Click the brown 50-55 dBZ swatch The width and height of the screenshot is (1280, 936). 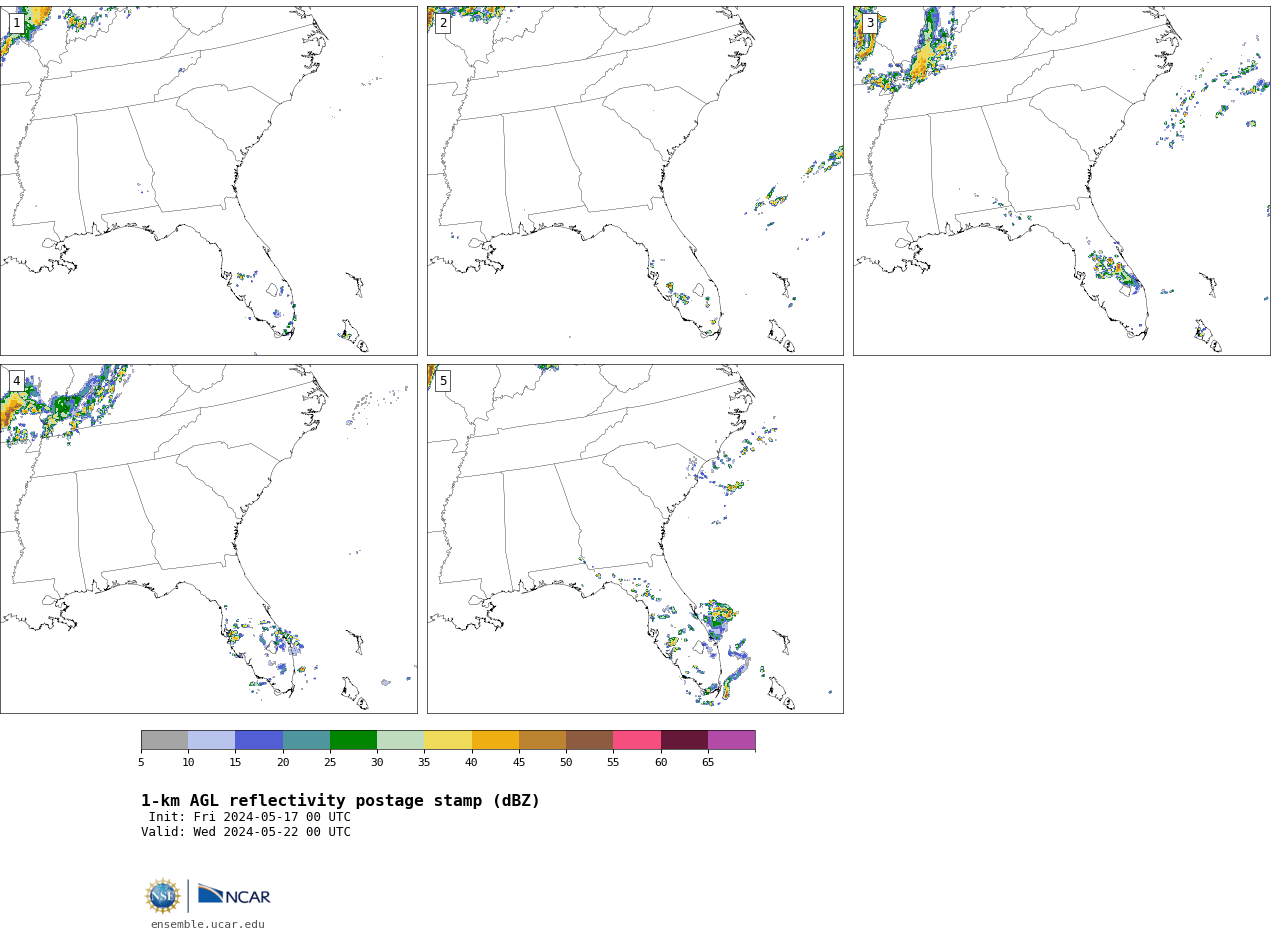tap(590, 740)
